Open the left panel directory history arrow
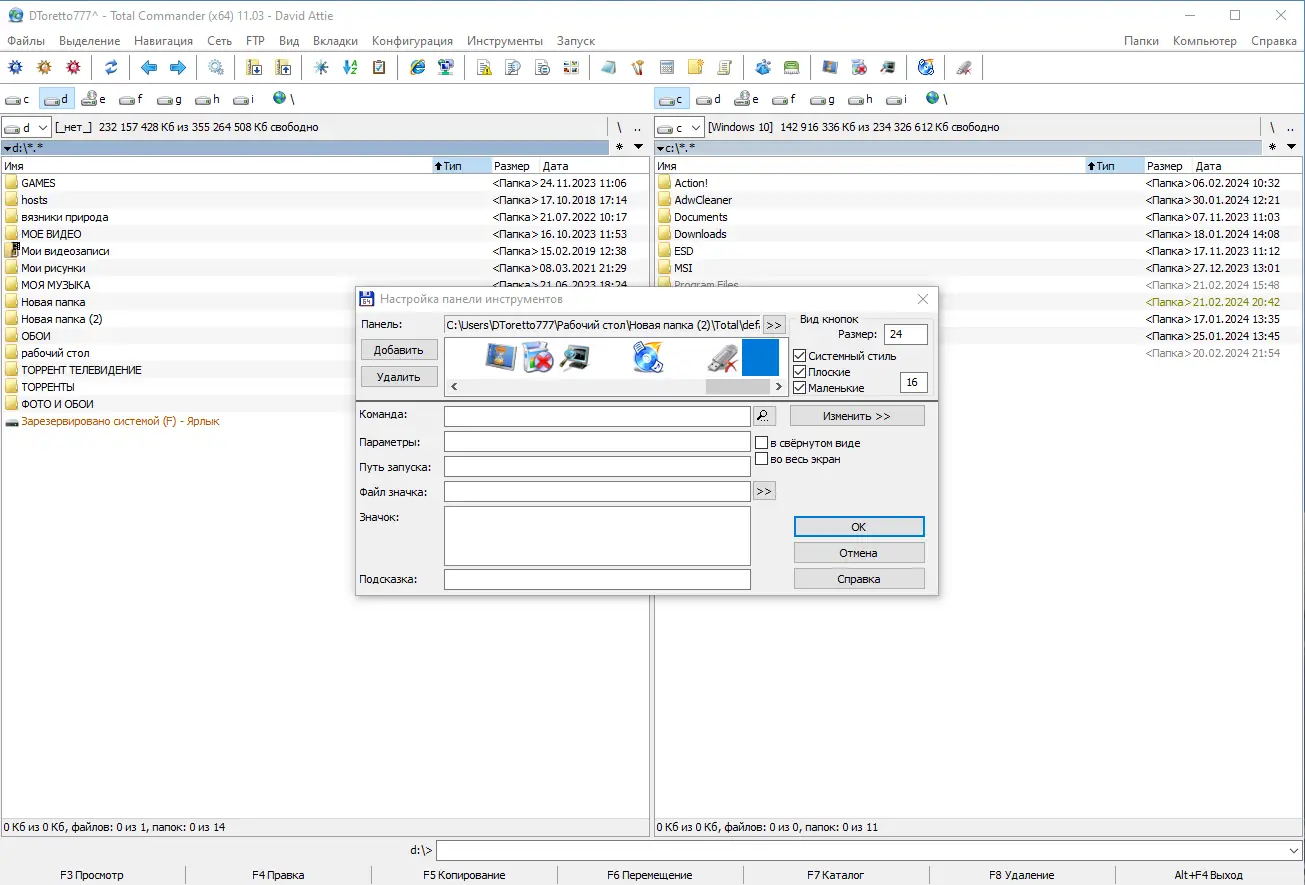 [638, 147]
